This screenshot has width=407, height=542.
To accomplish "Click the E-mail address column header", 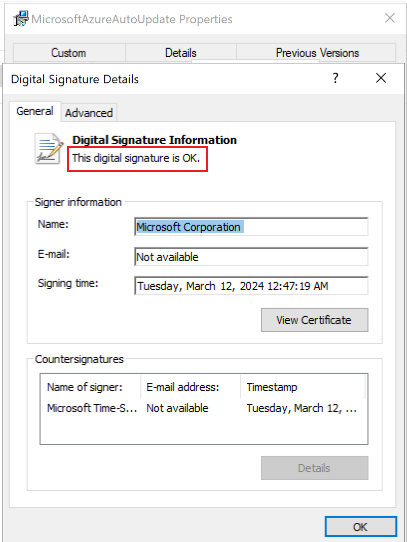I will click(x=191, y=387).
